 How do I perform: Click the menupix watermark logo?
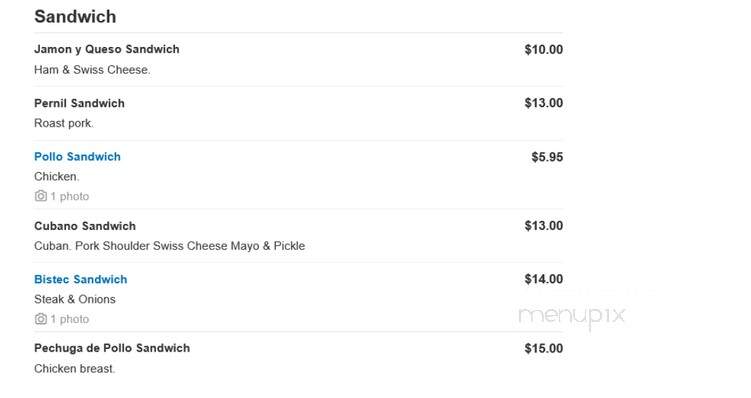[572, 316]
